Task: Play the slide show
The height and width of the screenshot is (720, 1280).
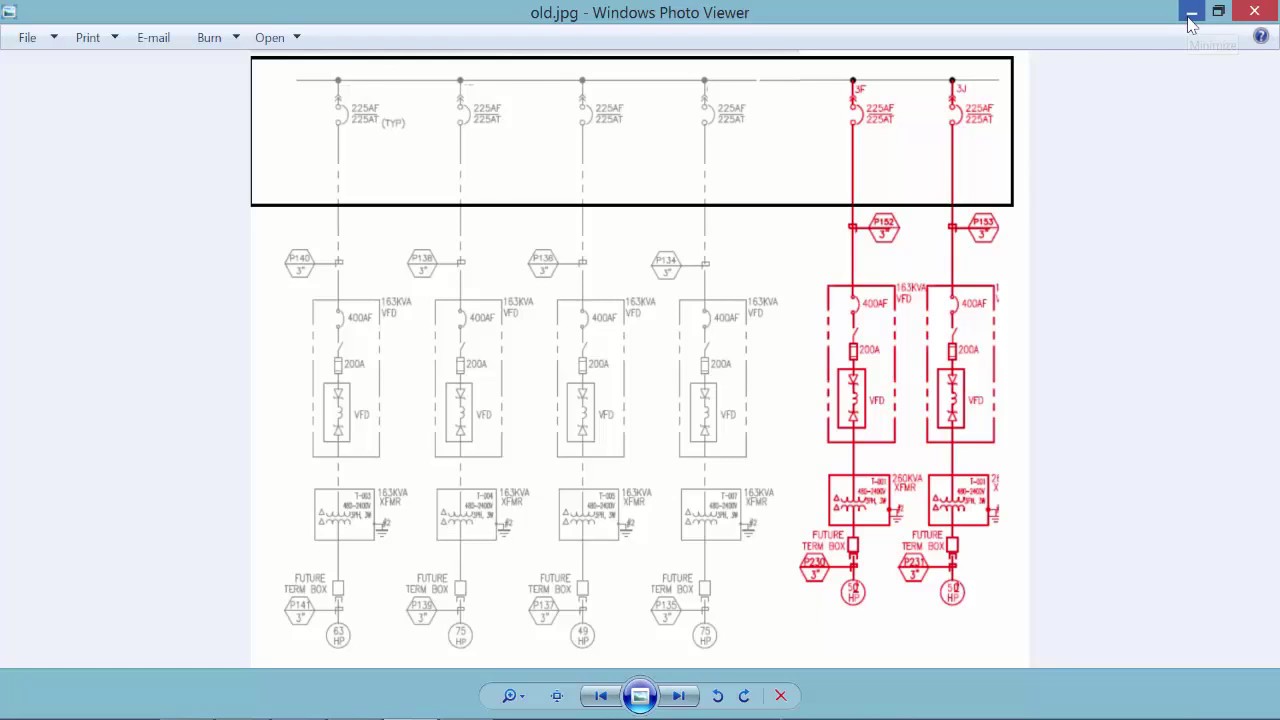Action: 640,696
